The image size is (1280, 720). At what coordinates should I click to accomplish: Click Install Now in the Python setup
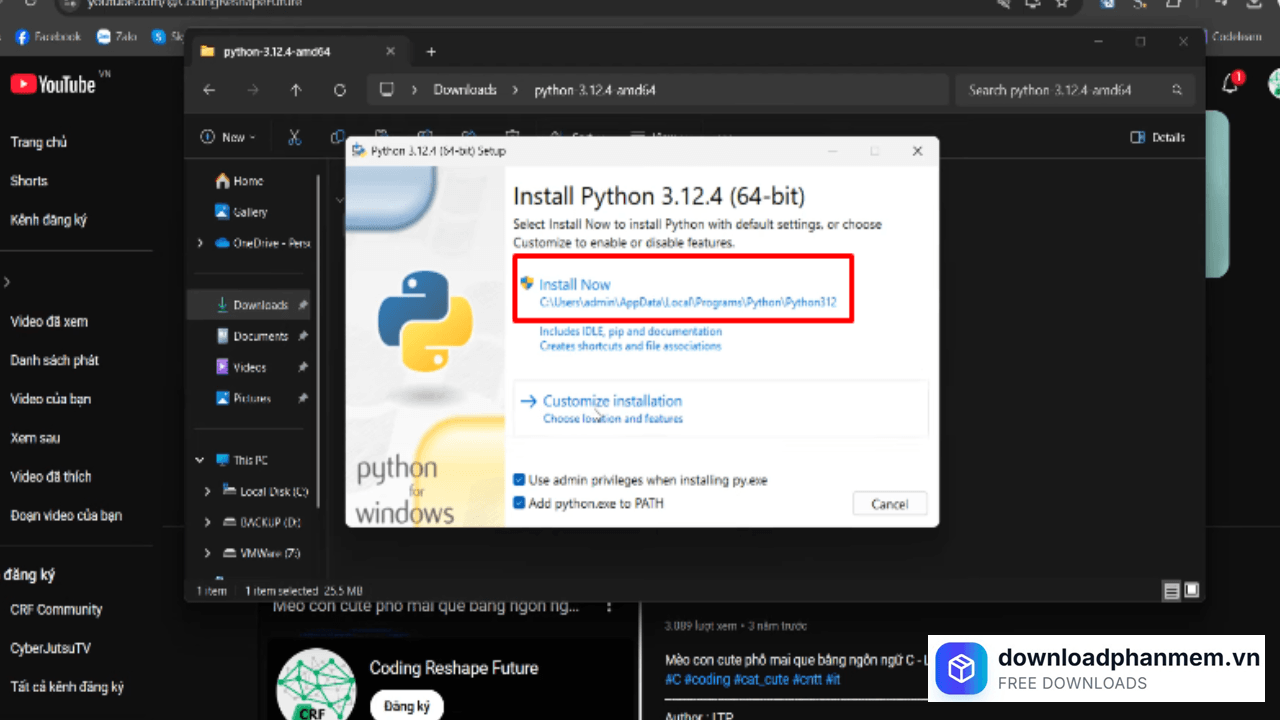[x=575, y=284]
